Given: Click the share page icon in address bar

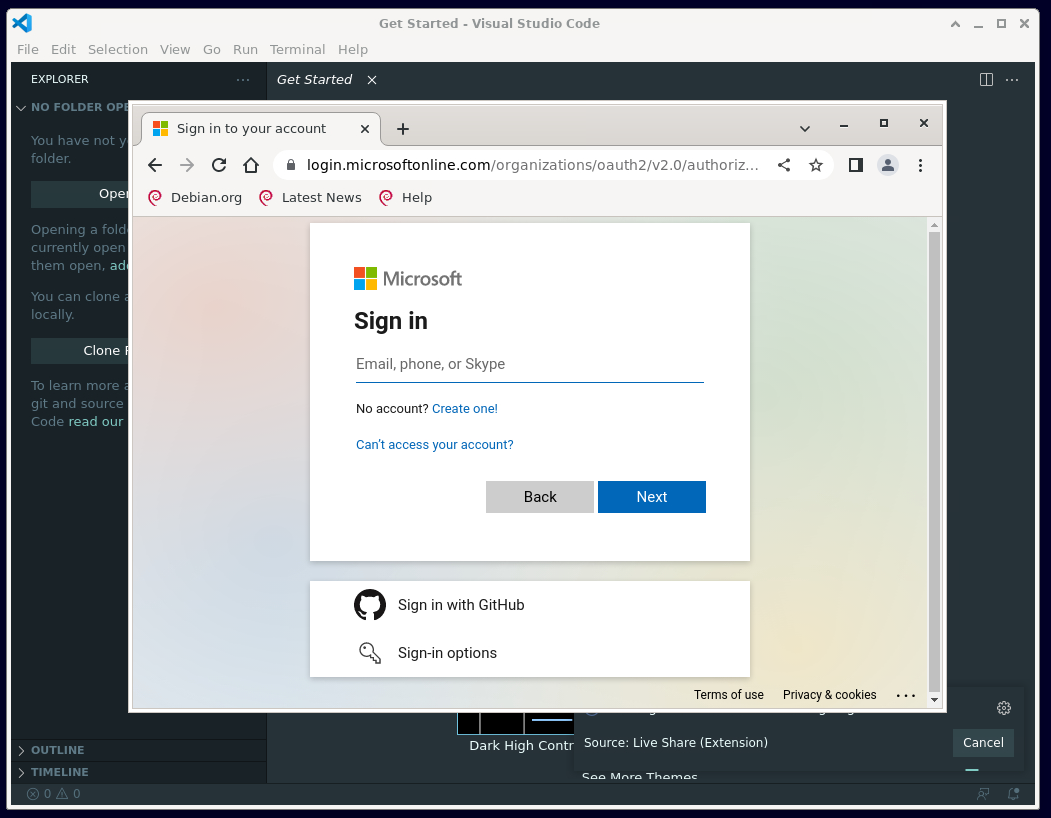Looking at the screenshot, I should [x=784, y=165].
